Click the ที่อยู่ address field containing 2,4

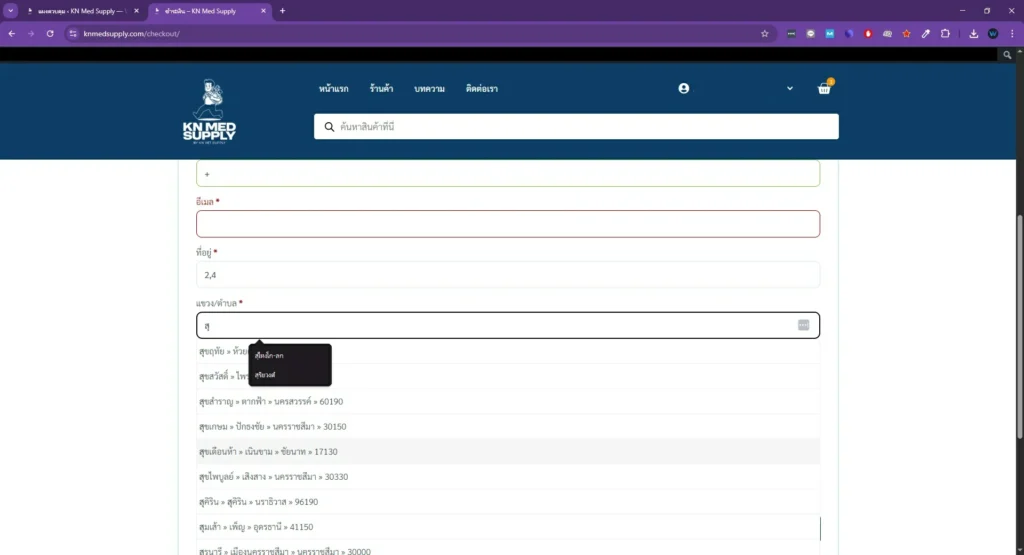508,275
